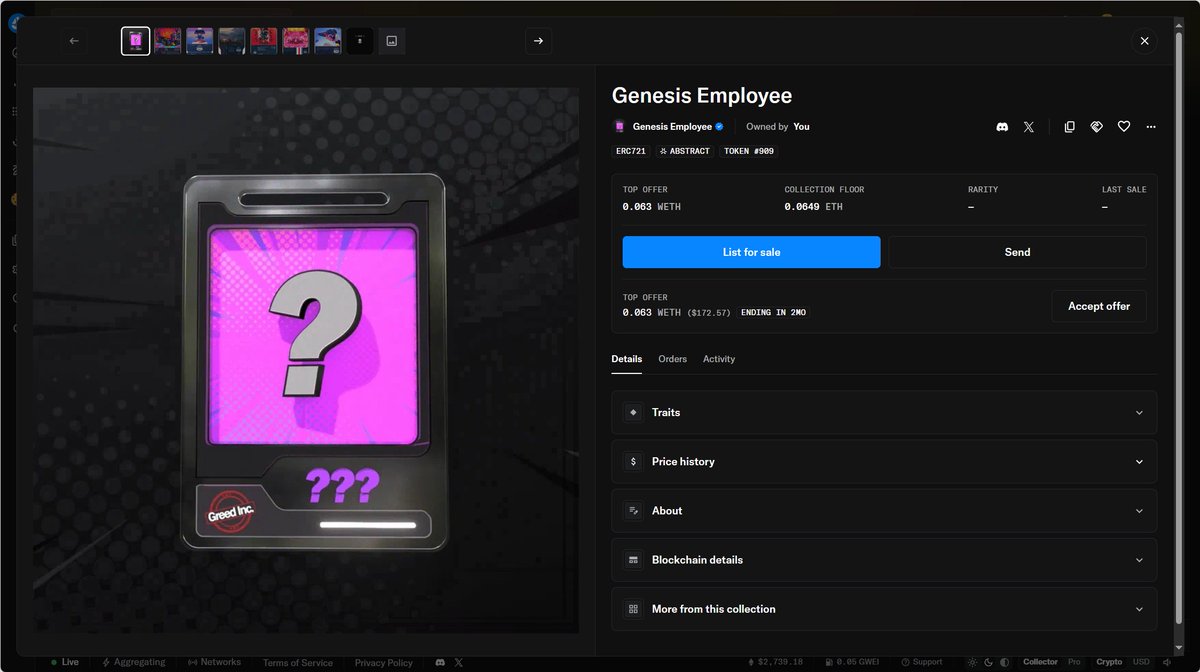Click the ERC721 tag

pos(630,151)
